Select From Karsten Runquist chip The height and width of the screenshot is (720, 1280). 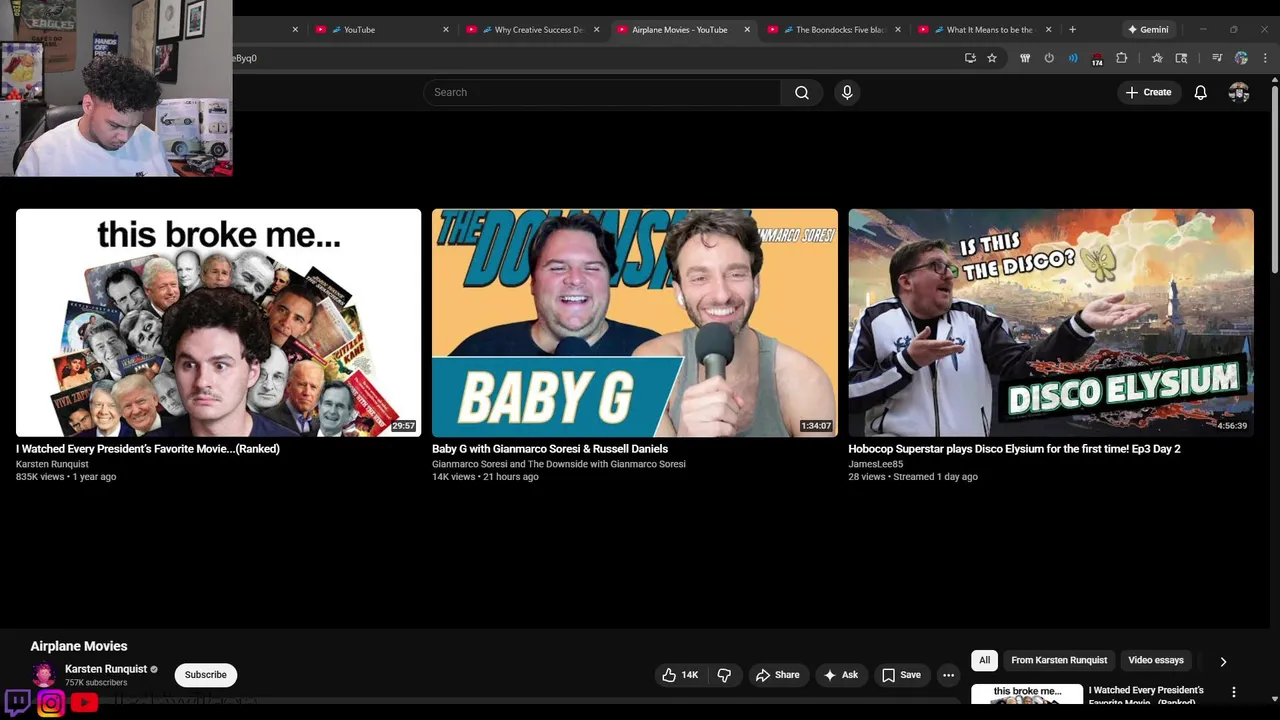(x=1059, y=660)
